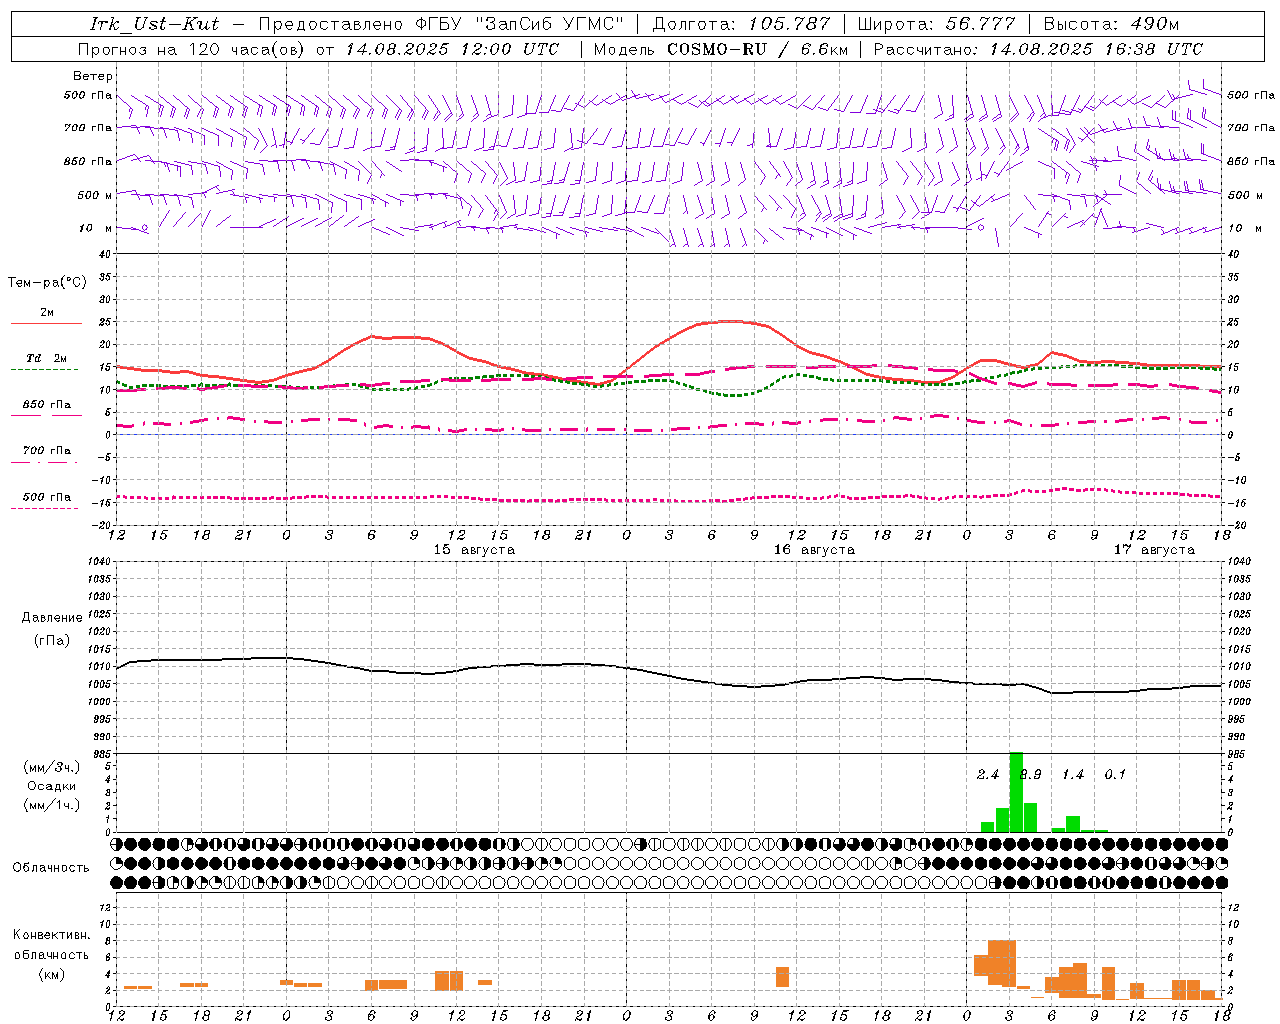The image size is (1280, 1024).
Task: Click the 500 м wind level label on left axis
Action: [95, 195]
